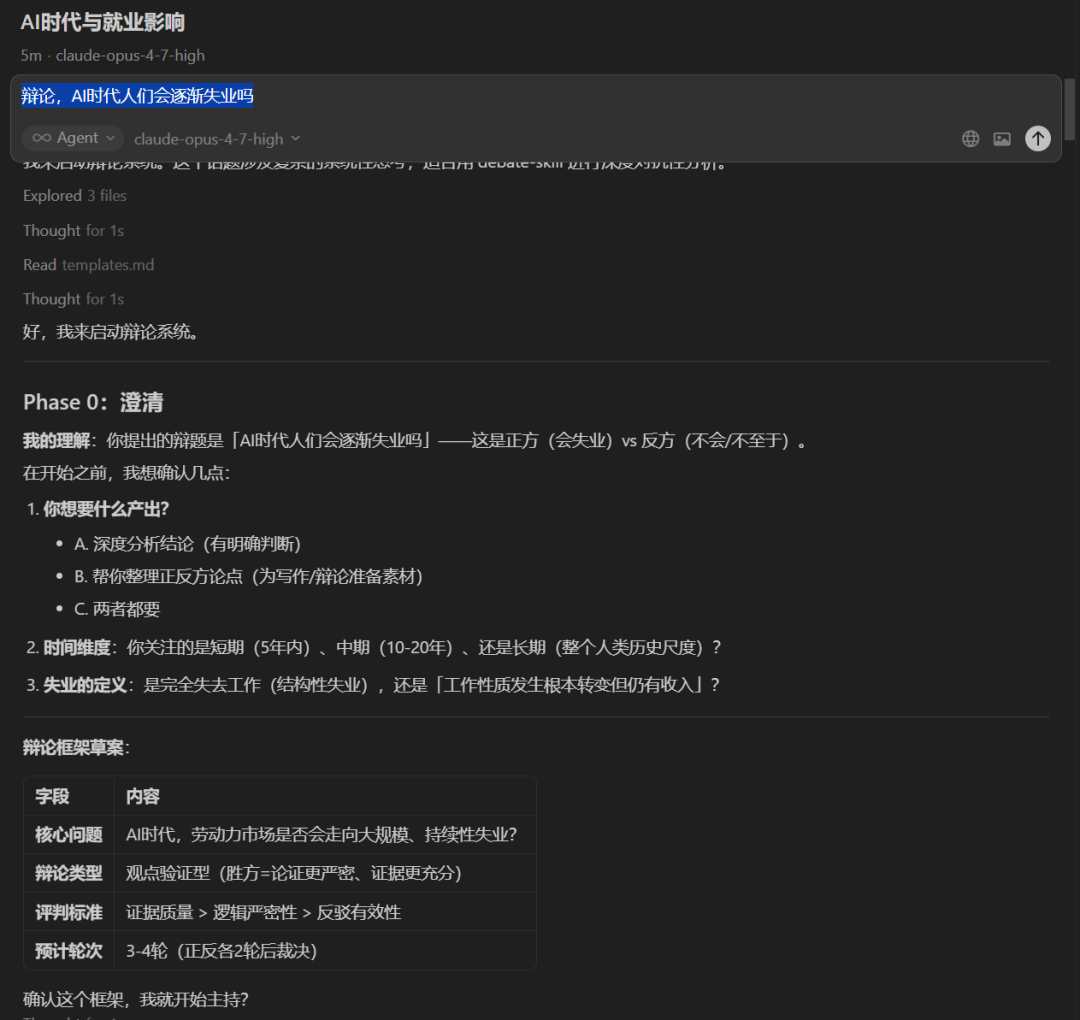
Task: Click the scrollbar on the right edge
Action: coord(1069,109)
